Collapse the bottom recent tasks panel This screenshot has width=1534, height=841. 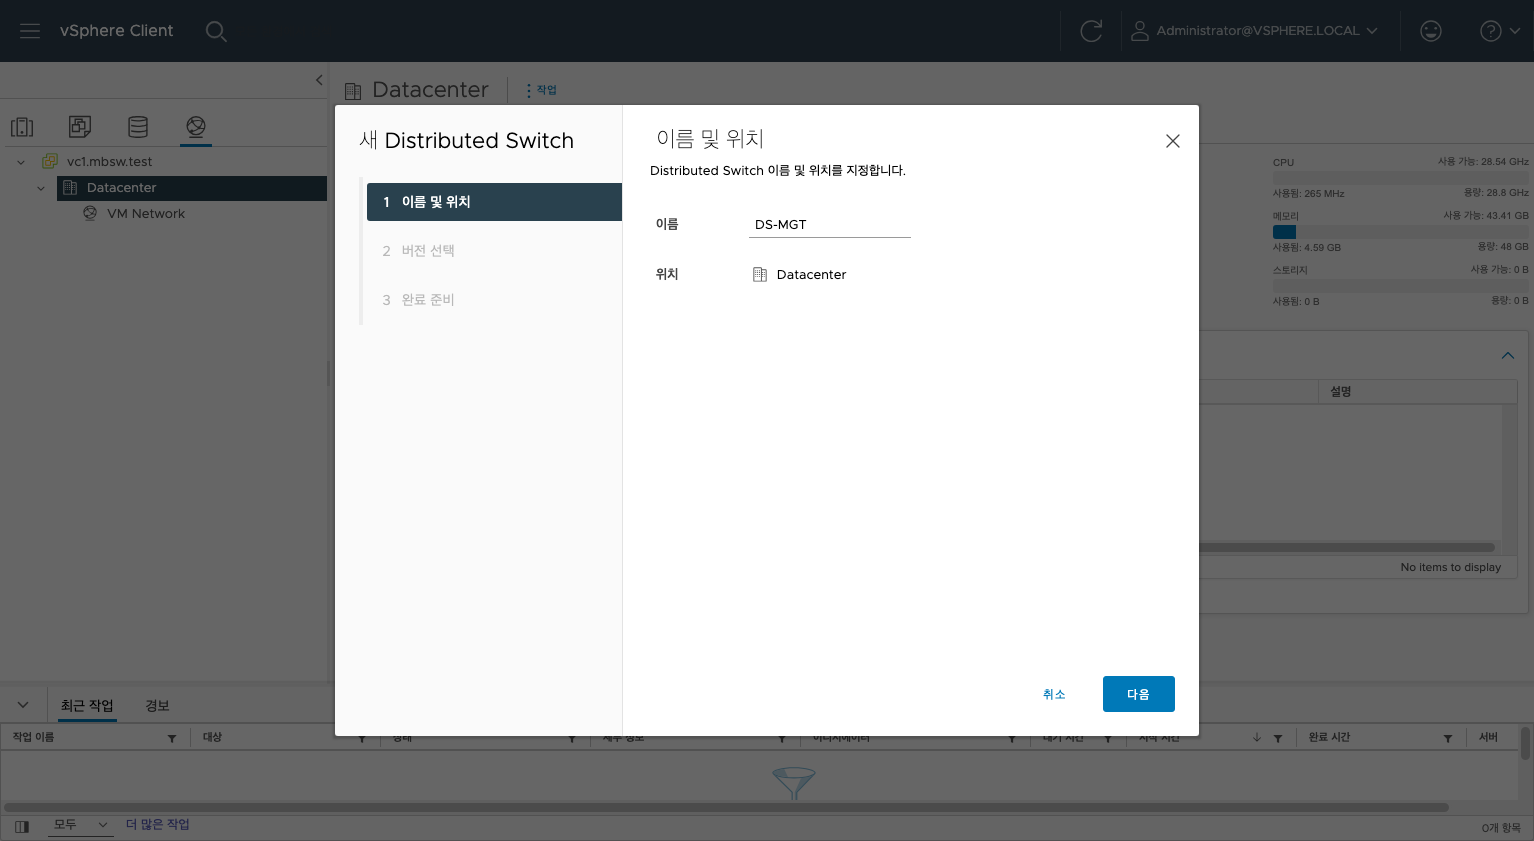tap(23, 705)
